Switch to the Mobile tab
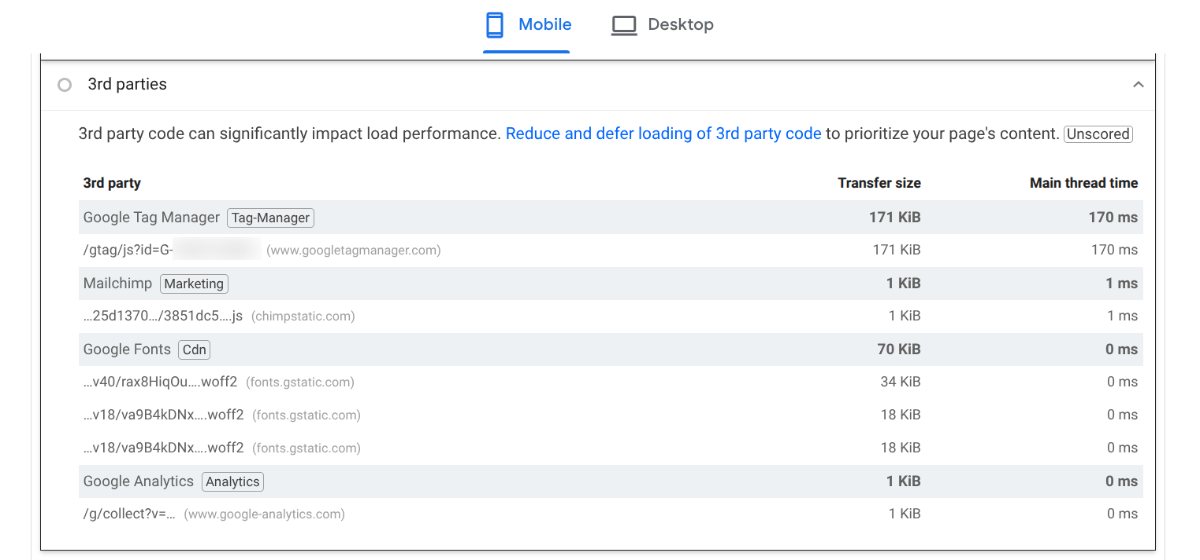Viewport: 1200px width, 560px height. click(x=527, y=25)
